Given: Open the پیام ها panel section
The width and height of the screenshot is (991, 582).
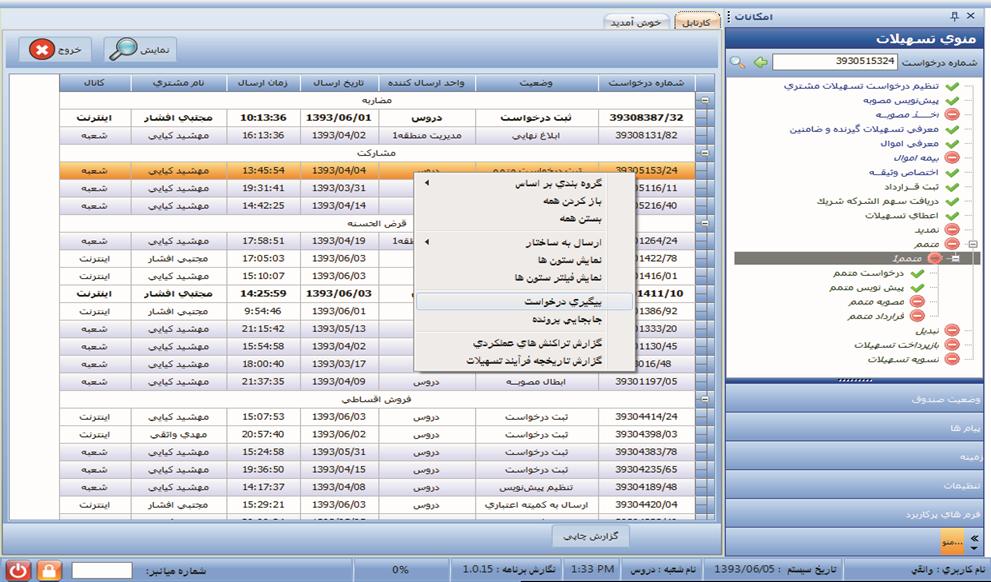Looking at the screenshot, I should [857, 427].
